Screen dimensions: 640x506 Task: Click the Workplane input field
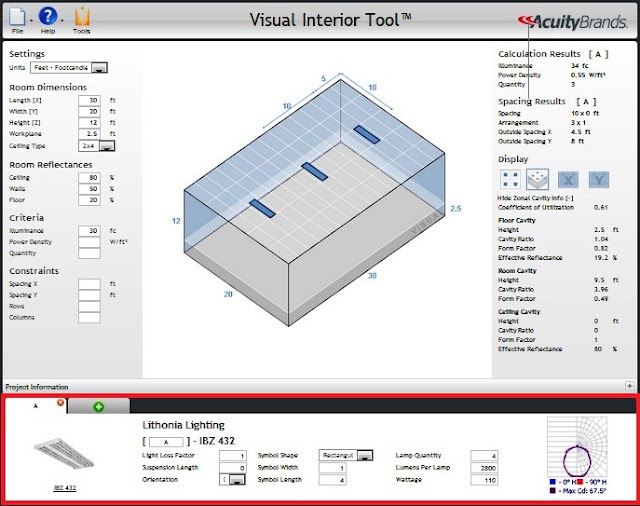click(x=89, y=134)
